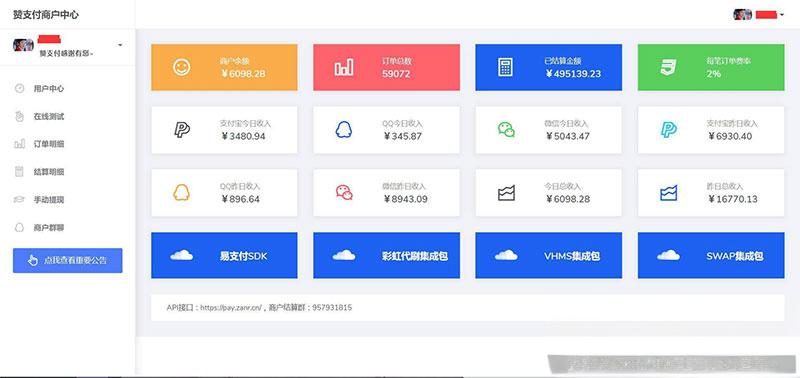The image size is (800, 378).
Task: Download the 易支付SDK package
Action: (x=224, y=255)
